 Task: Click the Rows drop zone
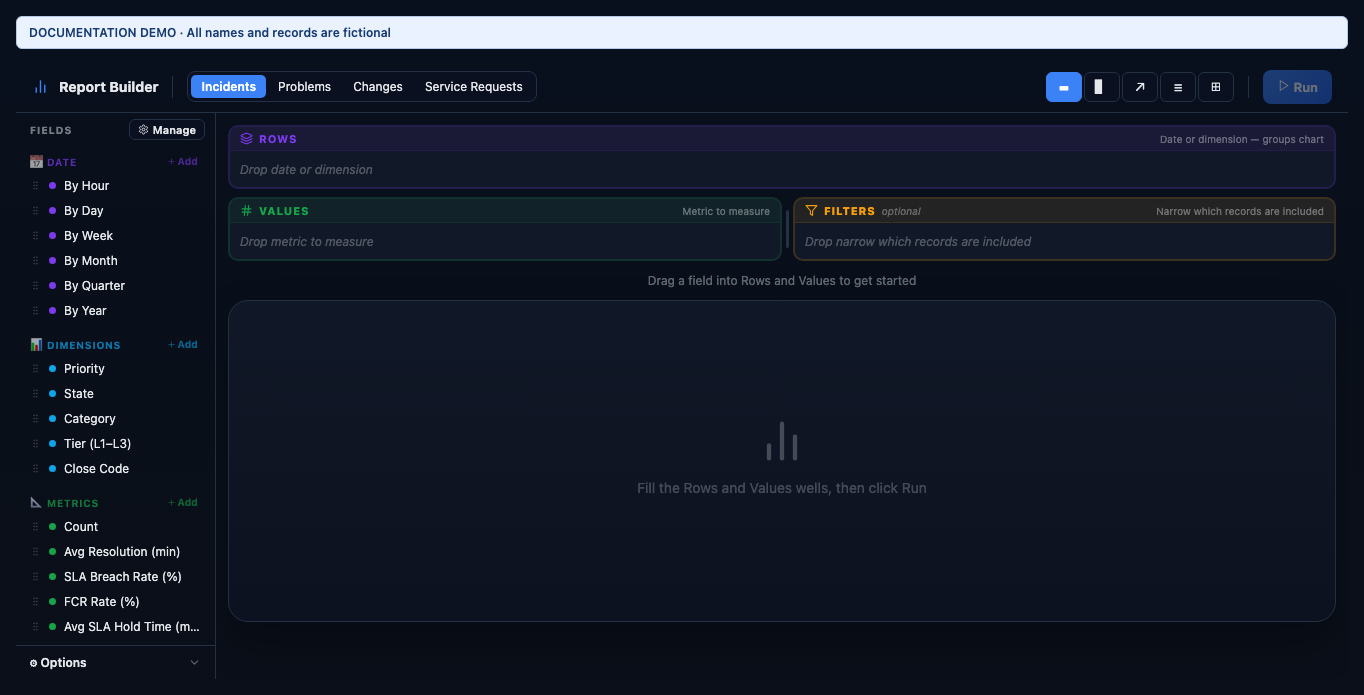coord(782,169)
